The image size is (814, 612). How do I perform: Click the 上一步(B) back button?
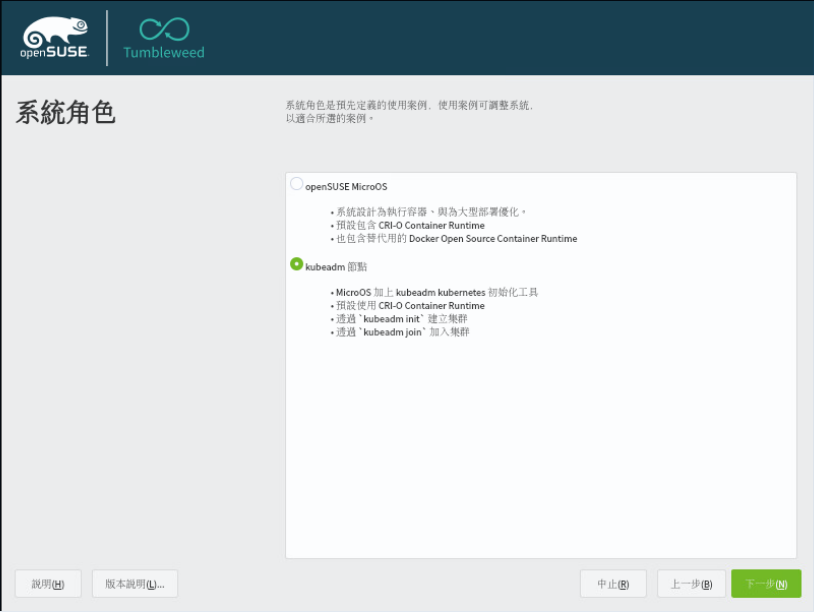691,584
